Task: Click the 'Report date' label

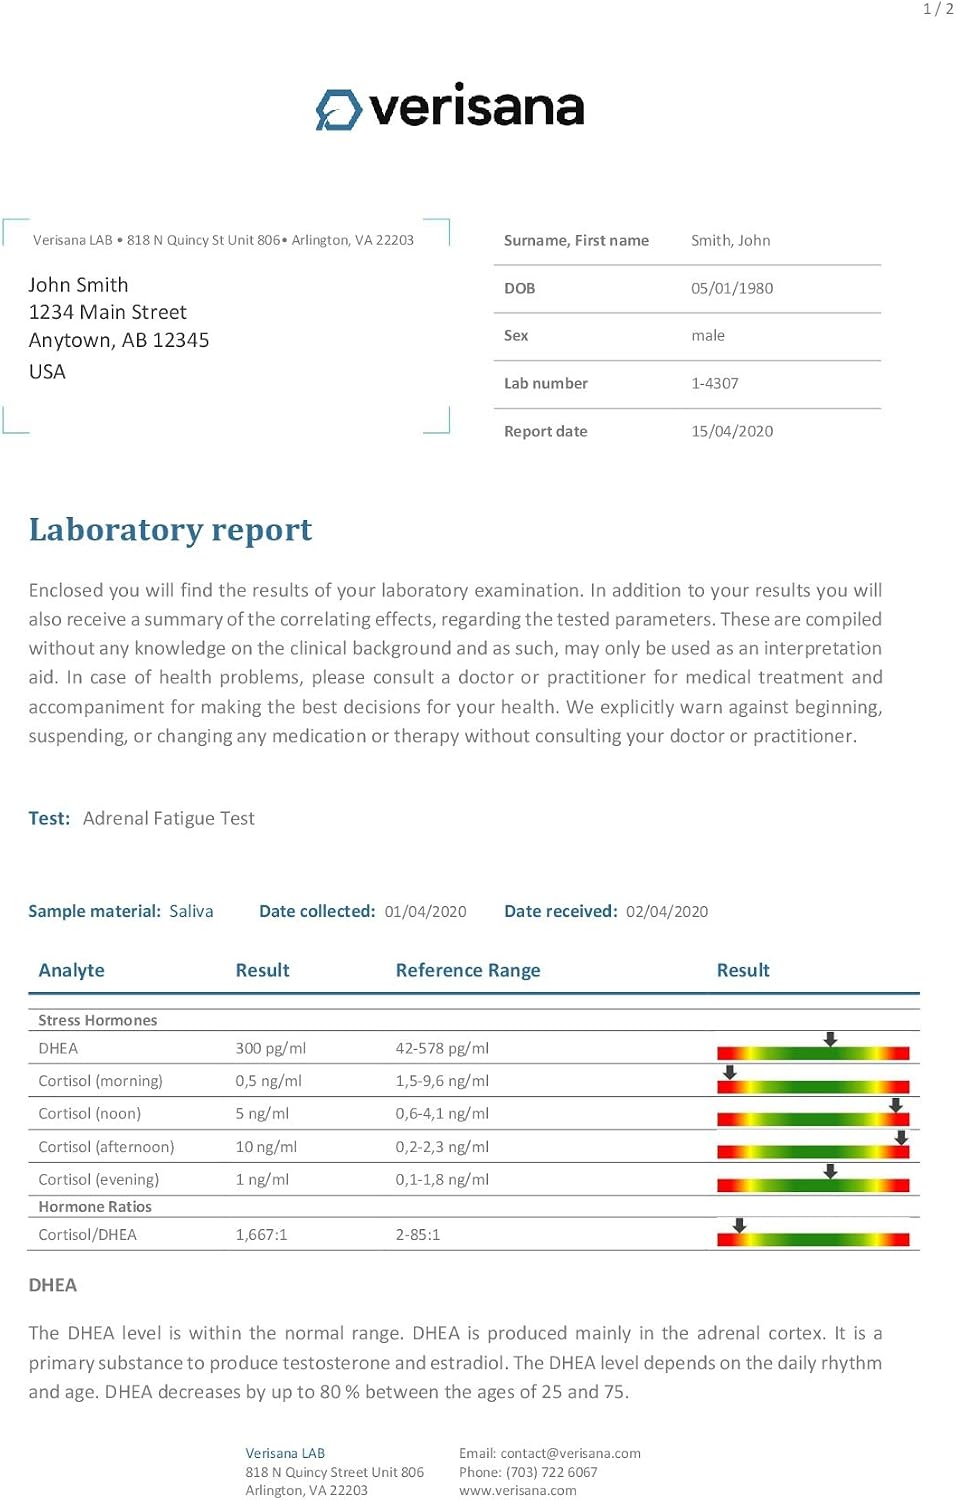Action: point(546,431)
